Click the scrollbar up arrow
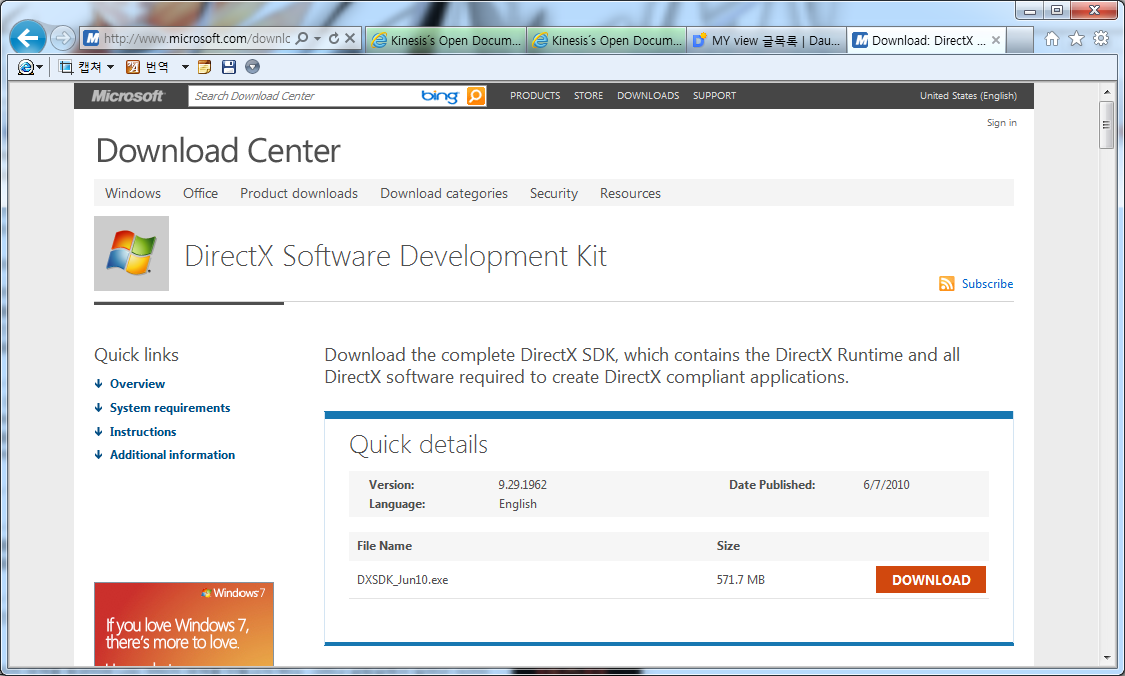The height and width of the screenshot is (676, 1125). point(1106,91)
